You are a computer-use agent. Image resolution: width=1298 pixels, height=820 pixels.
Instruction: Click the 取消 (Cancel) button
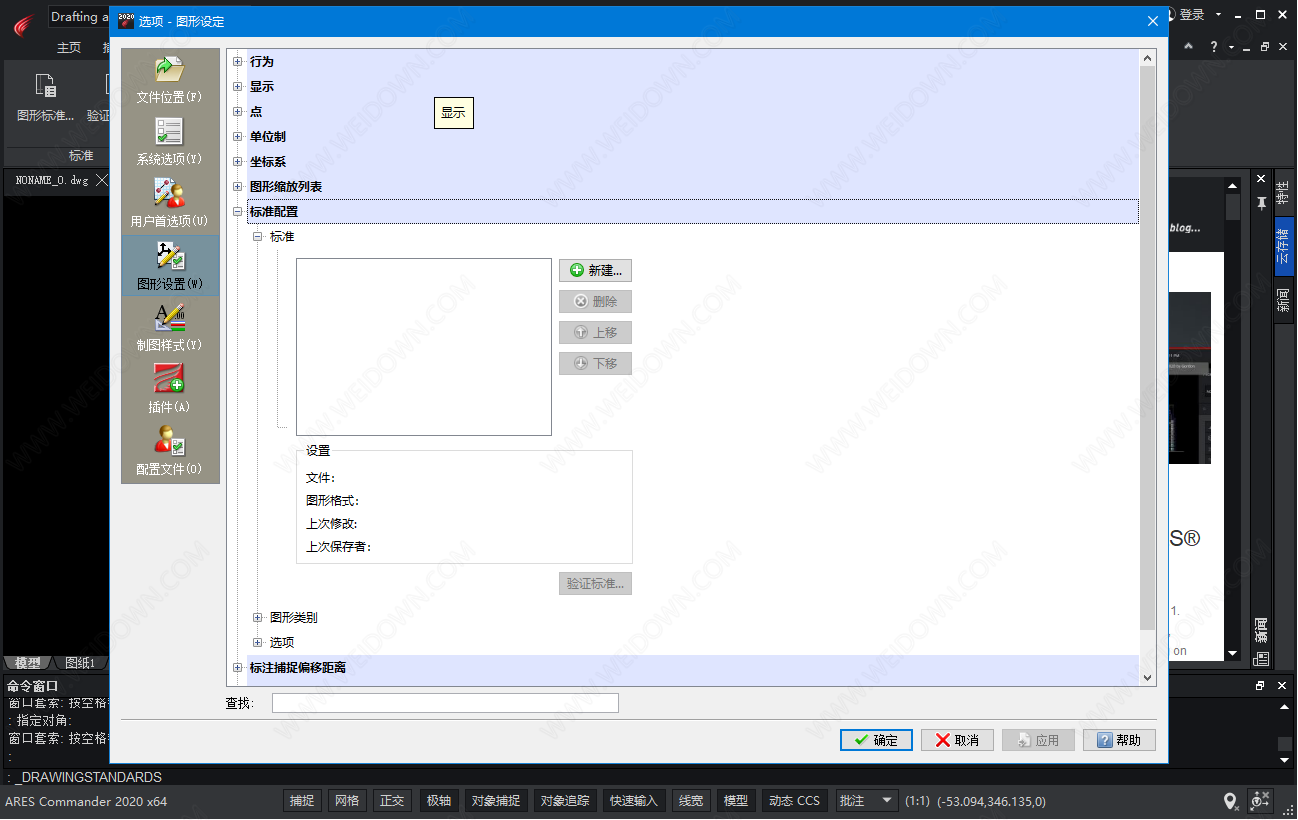coord(957,740)
